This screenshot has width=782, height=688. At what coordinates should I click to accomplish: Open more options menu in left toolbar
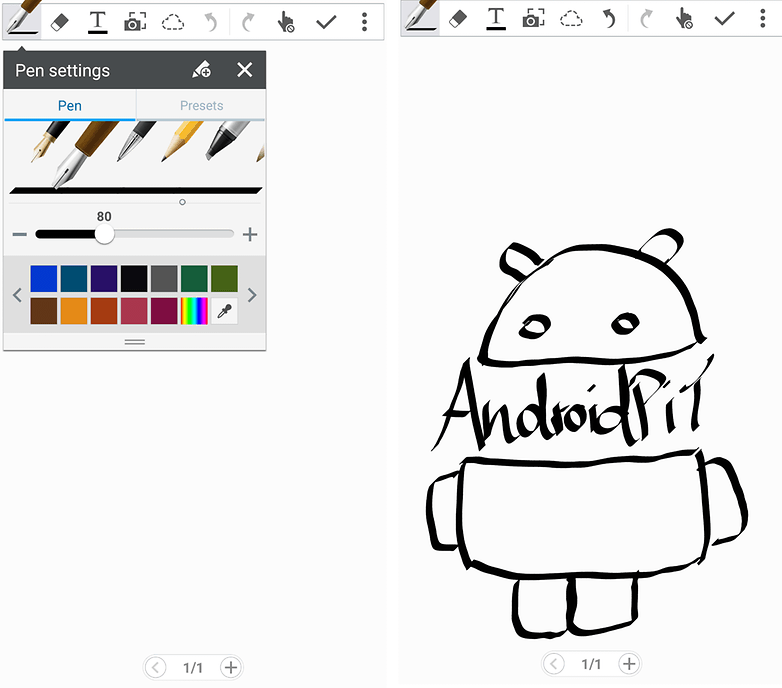click(x=365, y=22)
